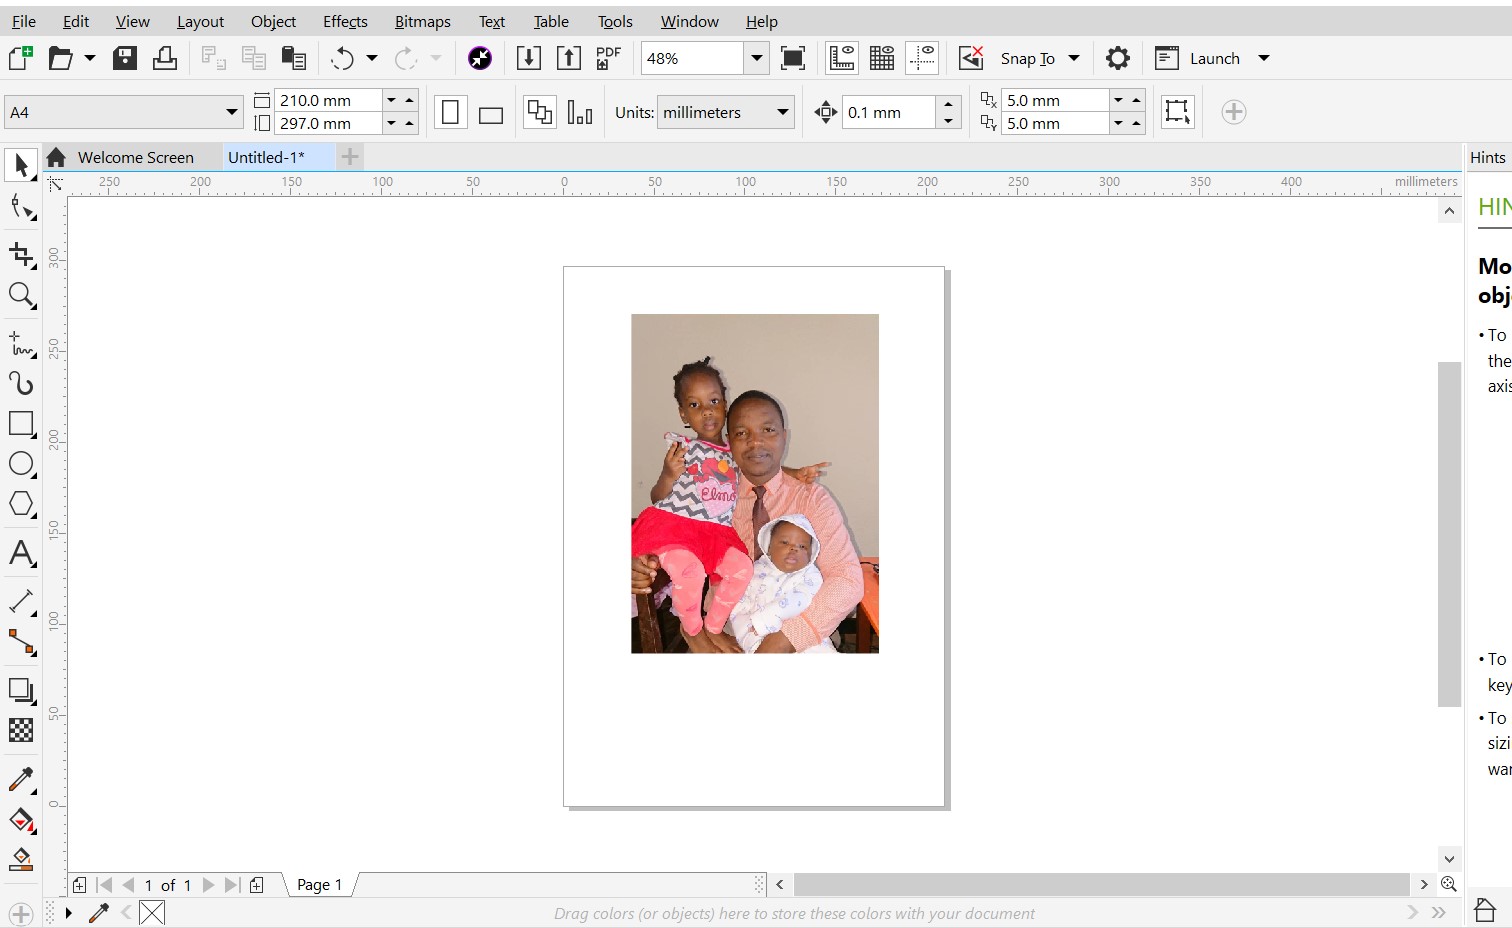The width and height of the screenshot is (1512, 928).
Task: Select the Shape edit tool
Action: point(21,208)
